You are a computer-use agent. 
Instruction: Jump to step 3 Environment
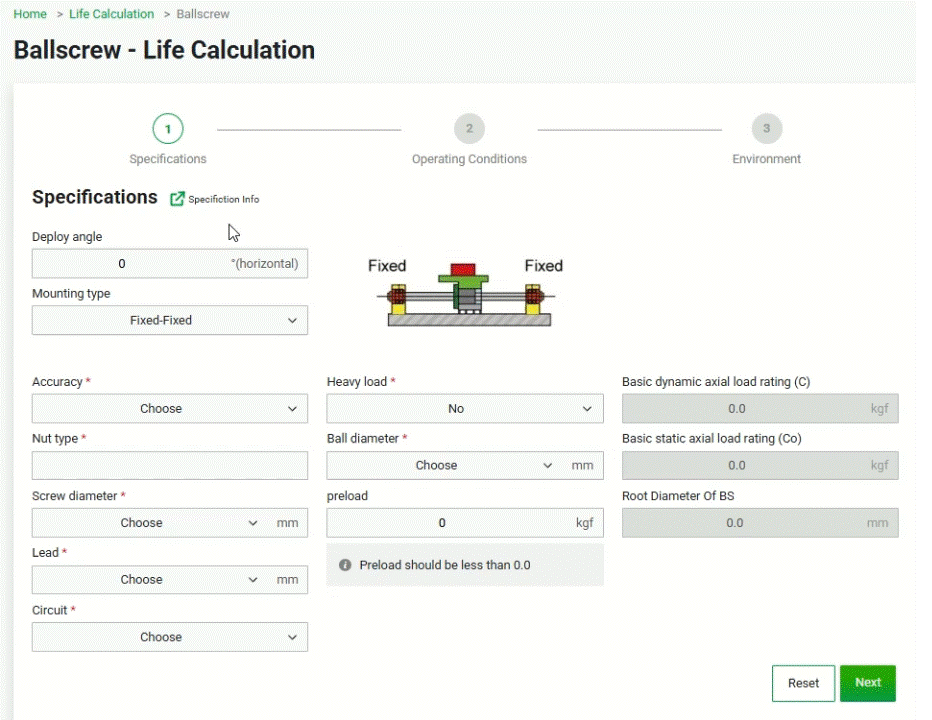766,129
